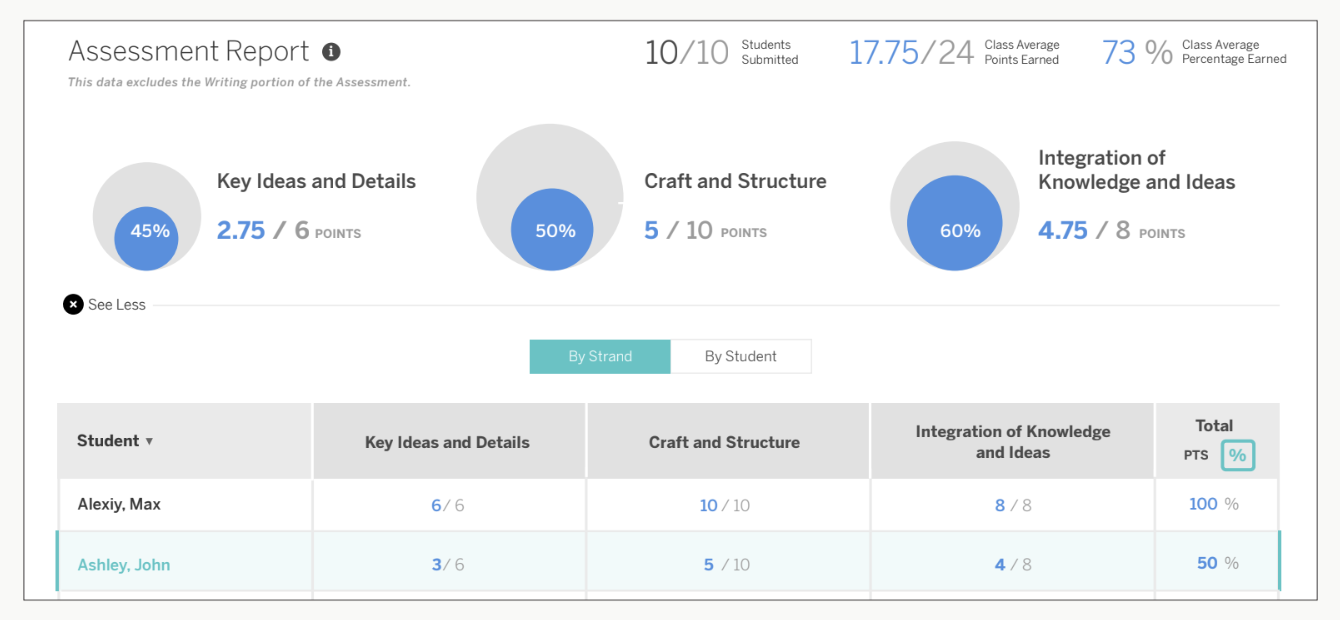The image size is (1340, 620).
Task: Select the Alexiy, Max student row
Action: pyautogui.click(x=119, y=504)
